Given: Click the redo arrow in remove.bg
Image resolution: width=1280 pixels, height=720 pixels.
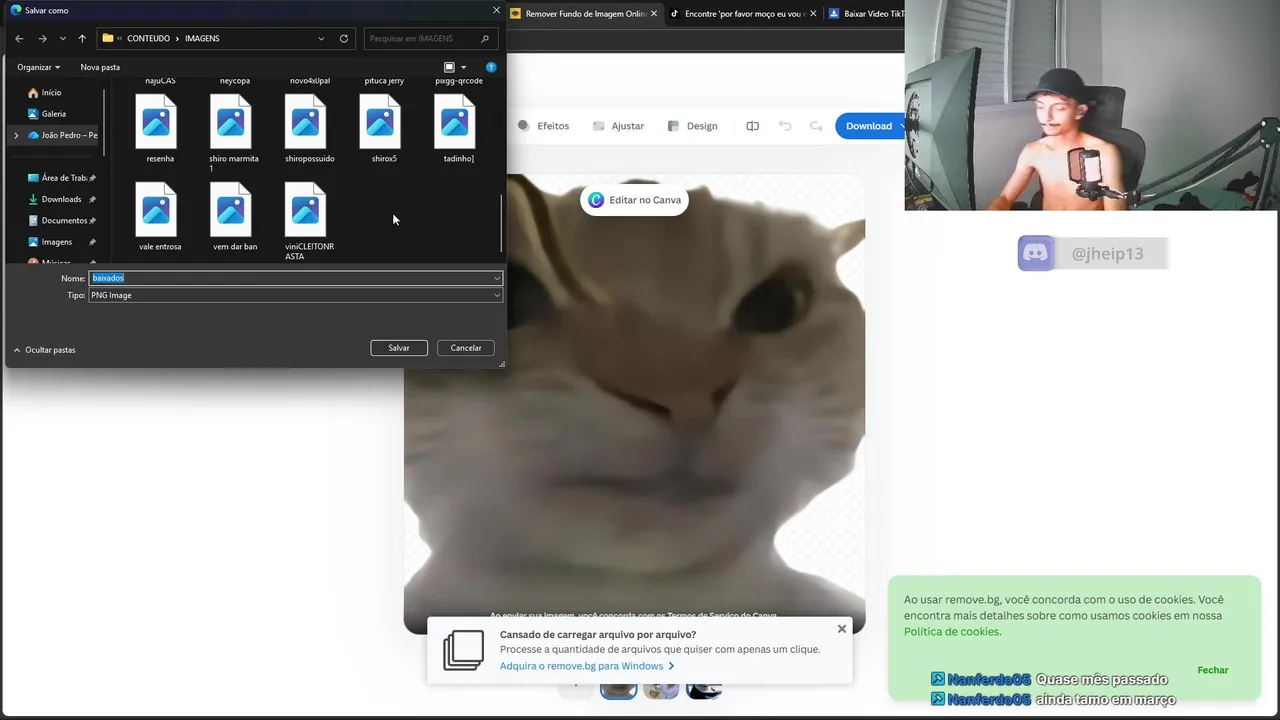Looking at the screenshot, I should coord(816,126).
